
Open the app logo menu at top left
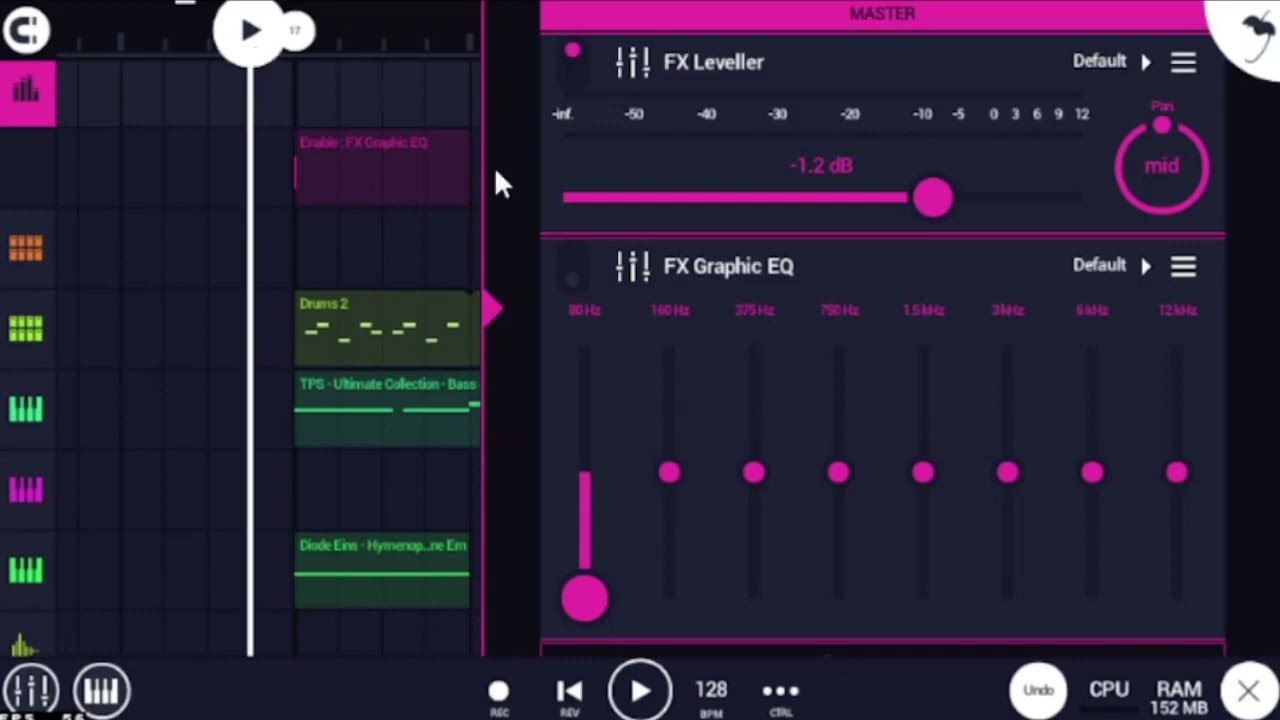tap(25, 30)
